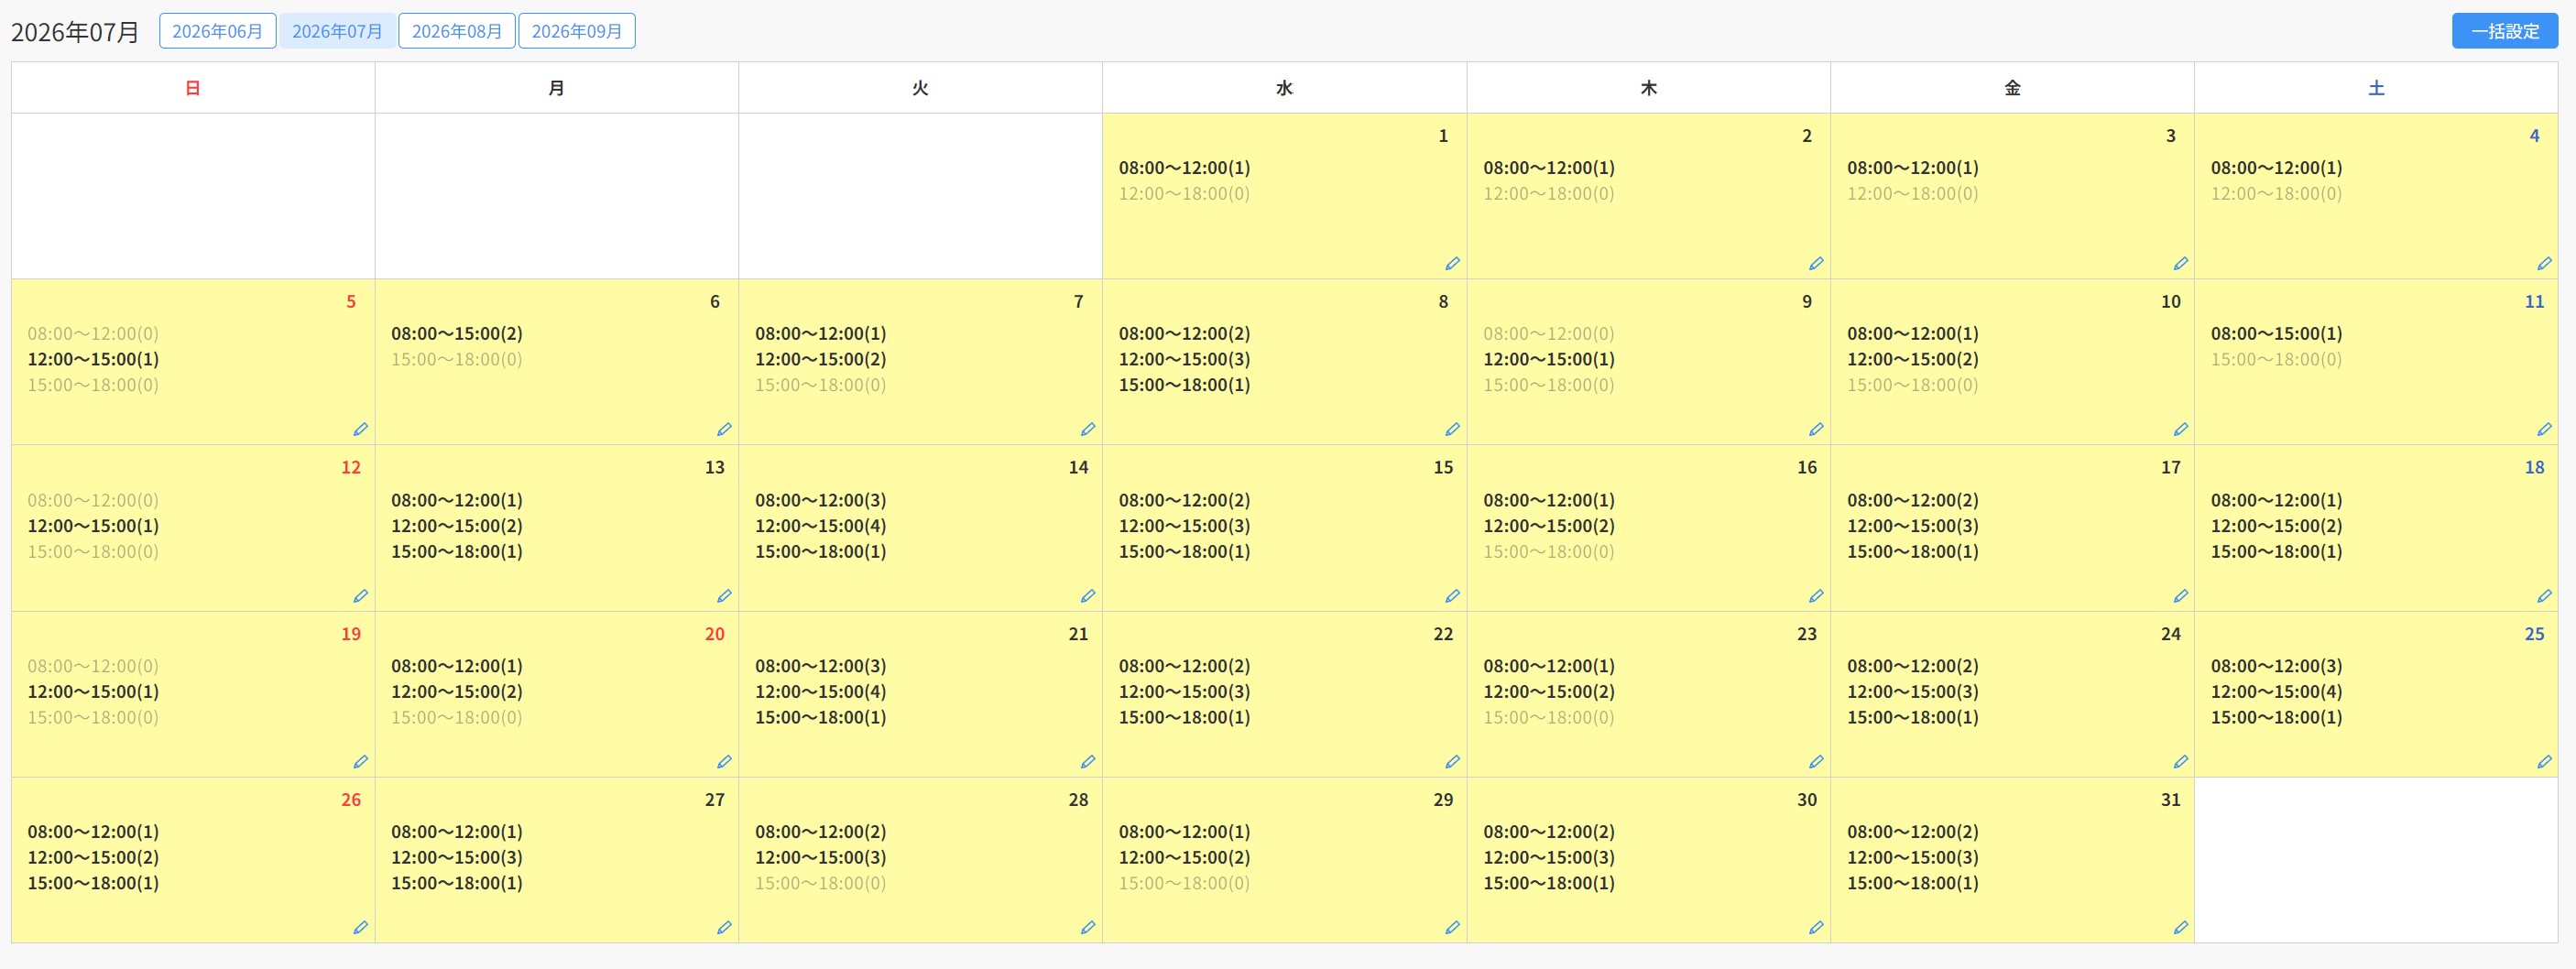Click the pencil icon on July 28
The width and height of the screenshot is (2576, 969).
click(1088, 928)
